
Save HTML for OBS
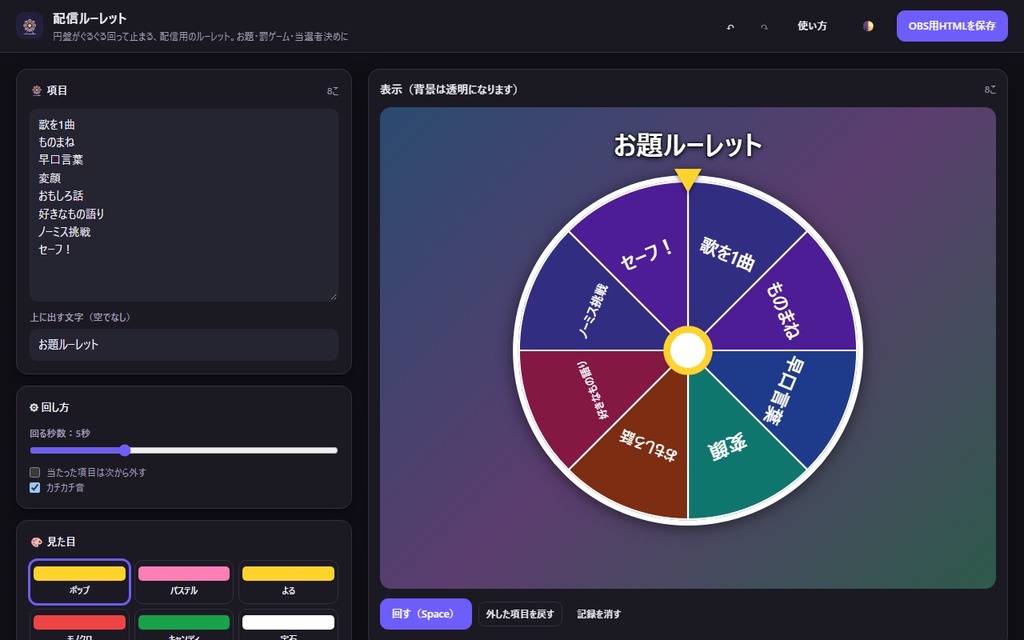952,26
